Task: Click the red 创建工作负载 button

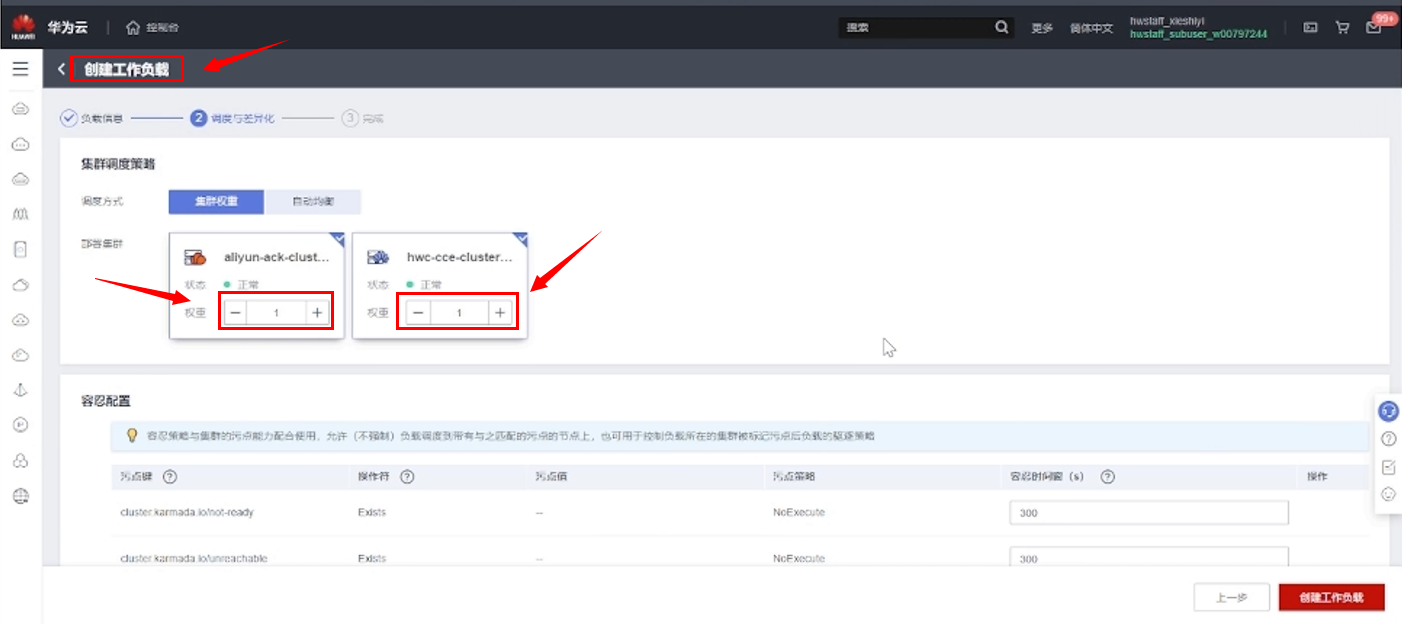Action: (x=1331, y=597)
